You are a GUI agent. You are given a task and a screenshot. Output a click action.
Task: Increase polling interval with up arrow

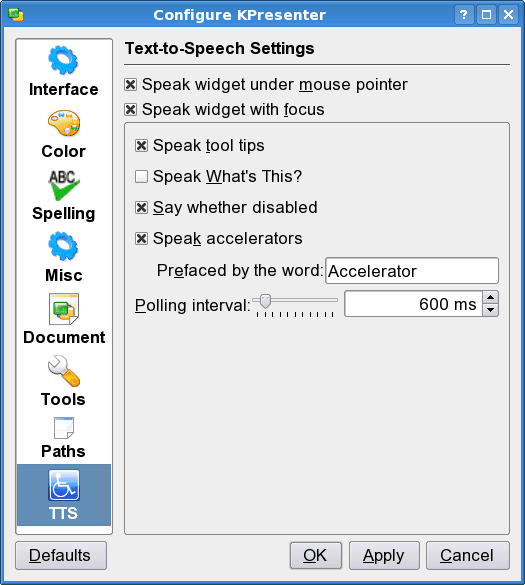pos(490,297)
